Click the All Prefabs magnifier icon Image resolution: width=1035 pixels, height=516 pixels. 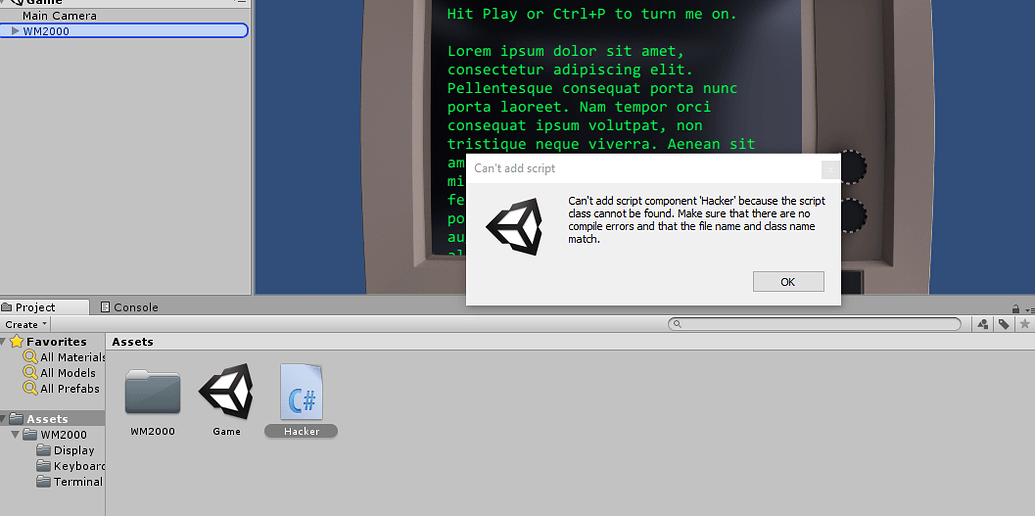pos(30,389)
